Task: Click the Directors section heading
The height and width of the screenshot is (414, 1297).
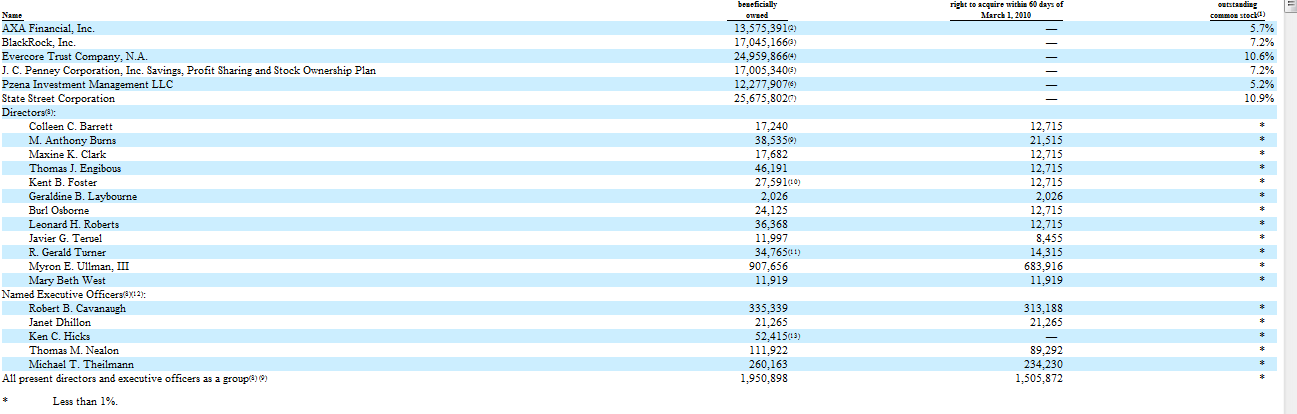Action: 28,113
